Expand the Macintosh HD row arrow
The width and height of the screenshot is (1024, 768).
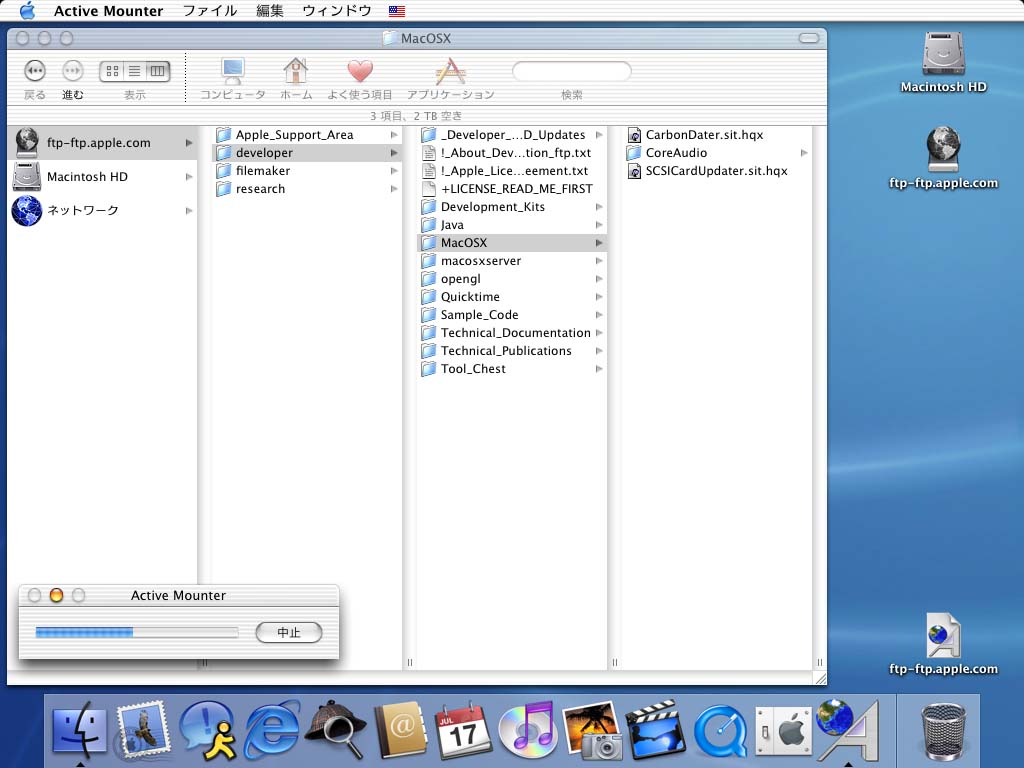click(189, 176)
